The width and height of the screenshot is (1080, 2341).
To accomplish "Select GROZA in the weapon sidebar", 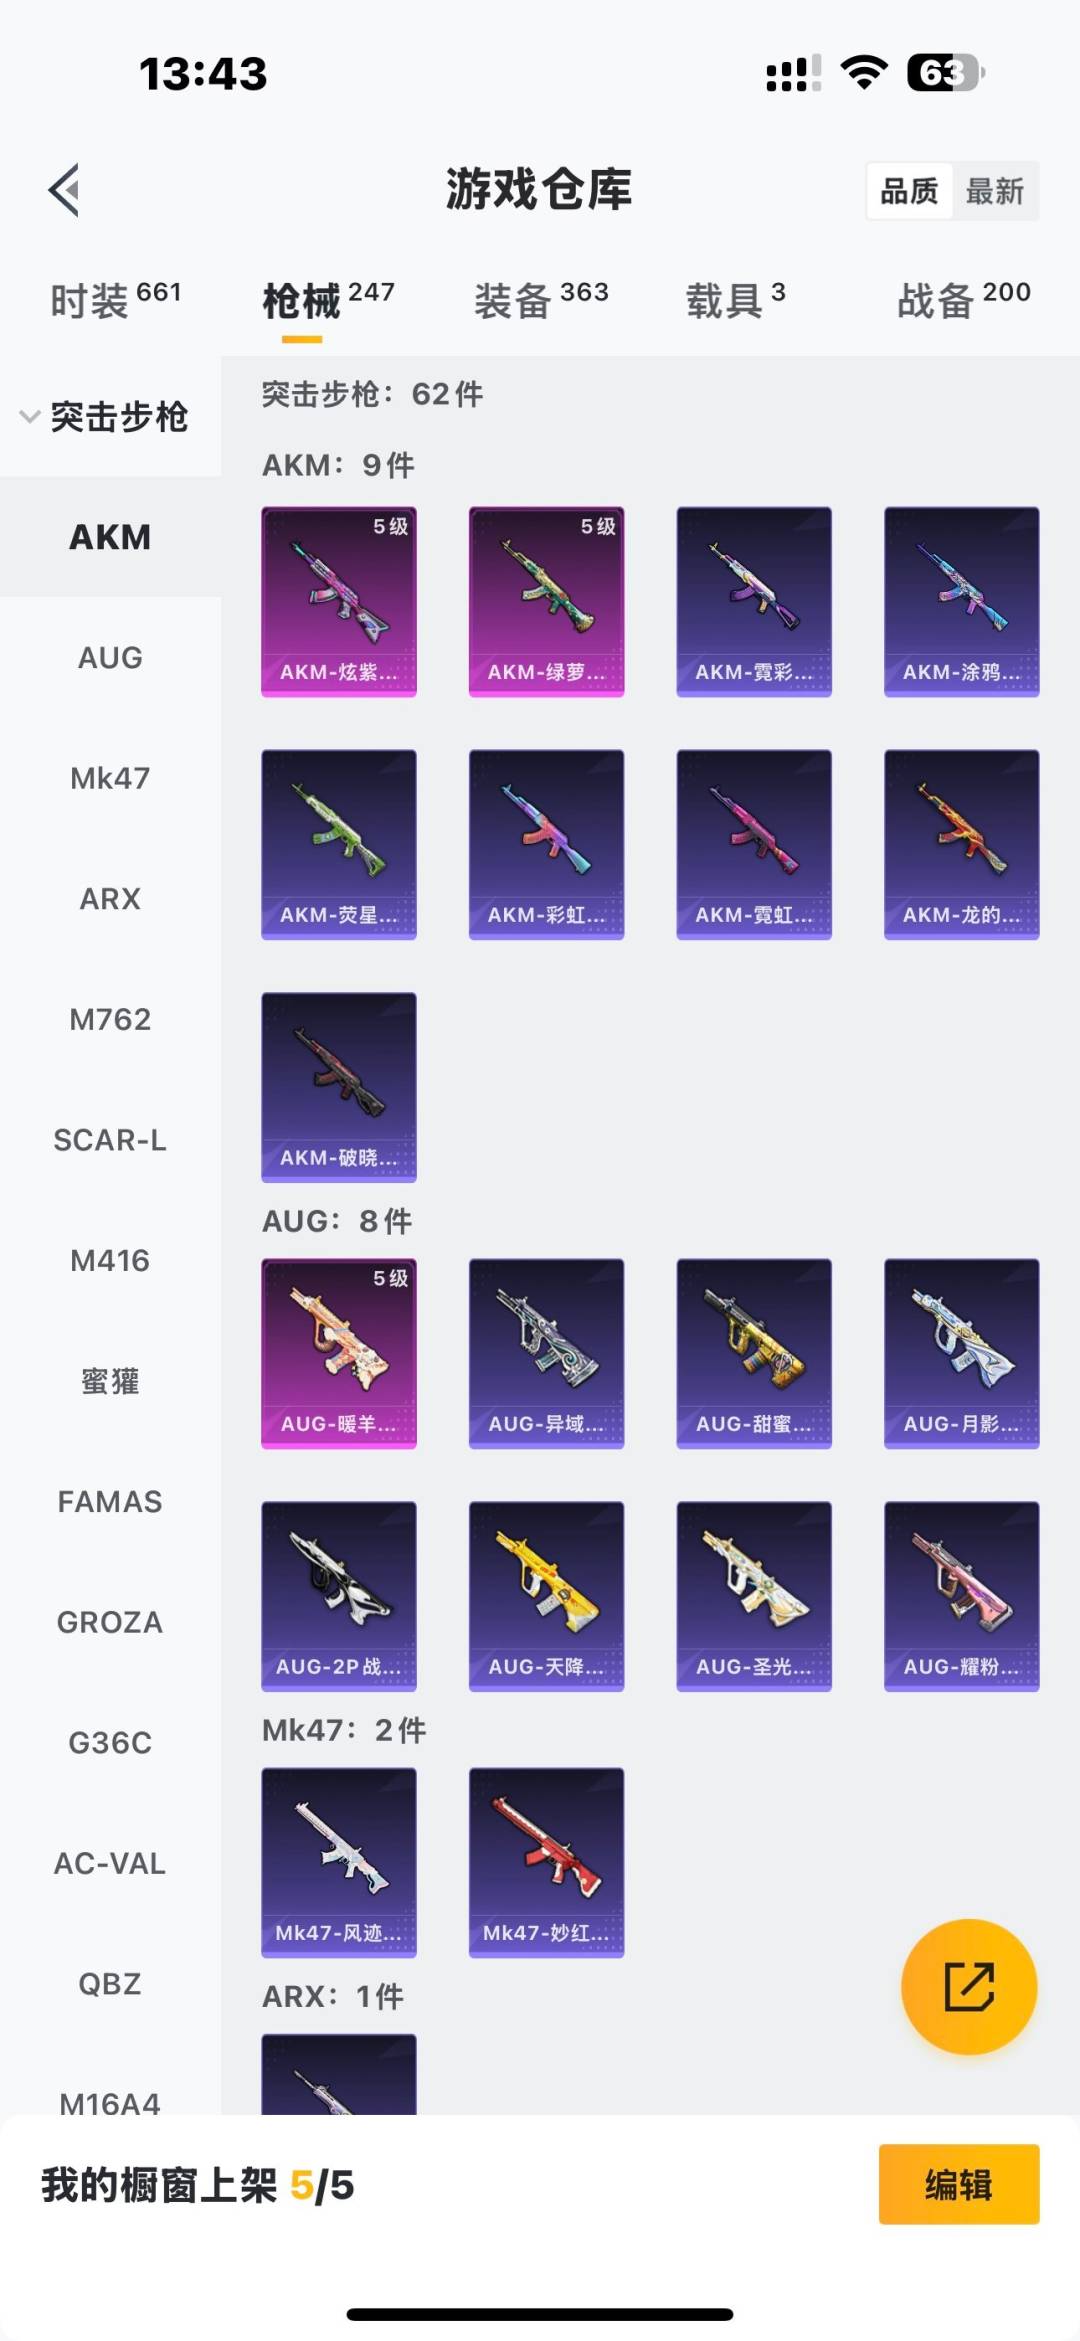I will point(110,1622).
